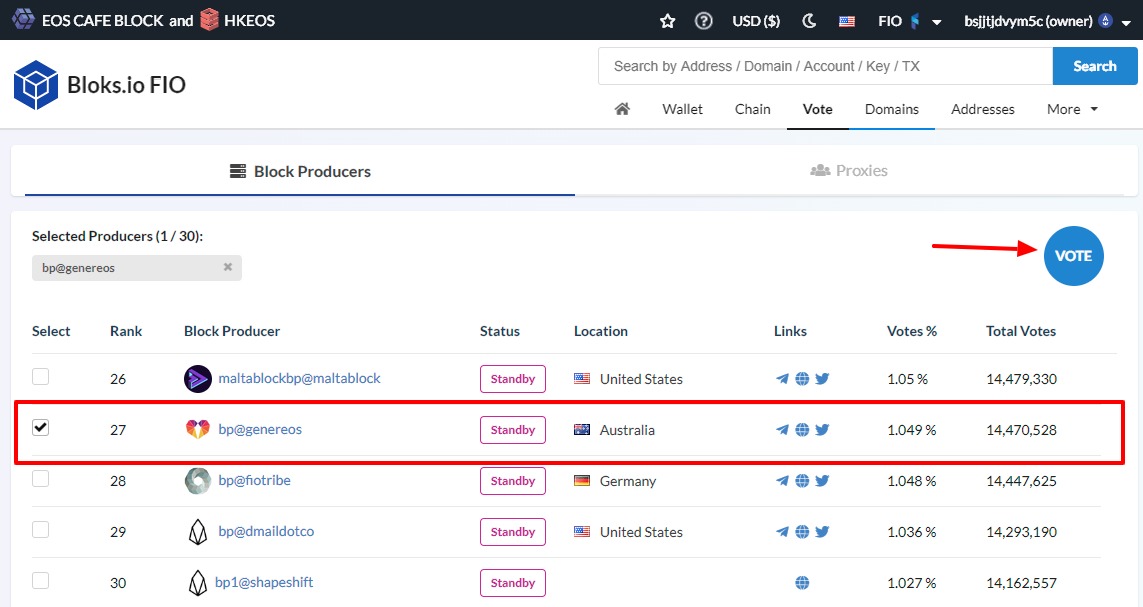This screenshot has height=607, width=1143.
Task: Open website globe for bp@fiotribe
Action: coord(802,481)
